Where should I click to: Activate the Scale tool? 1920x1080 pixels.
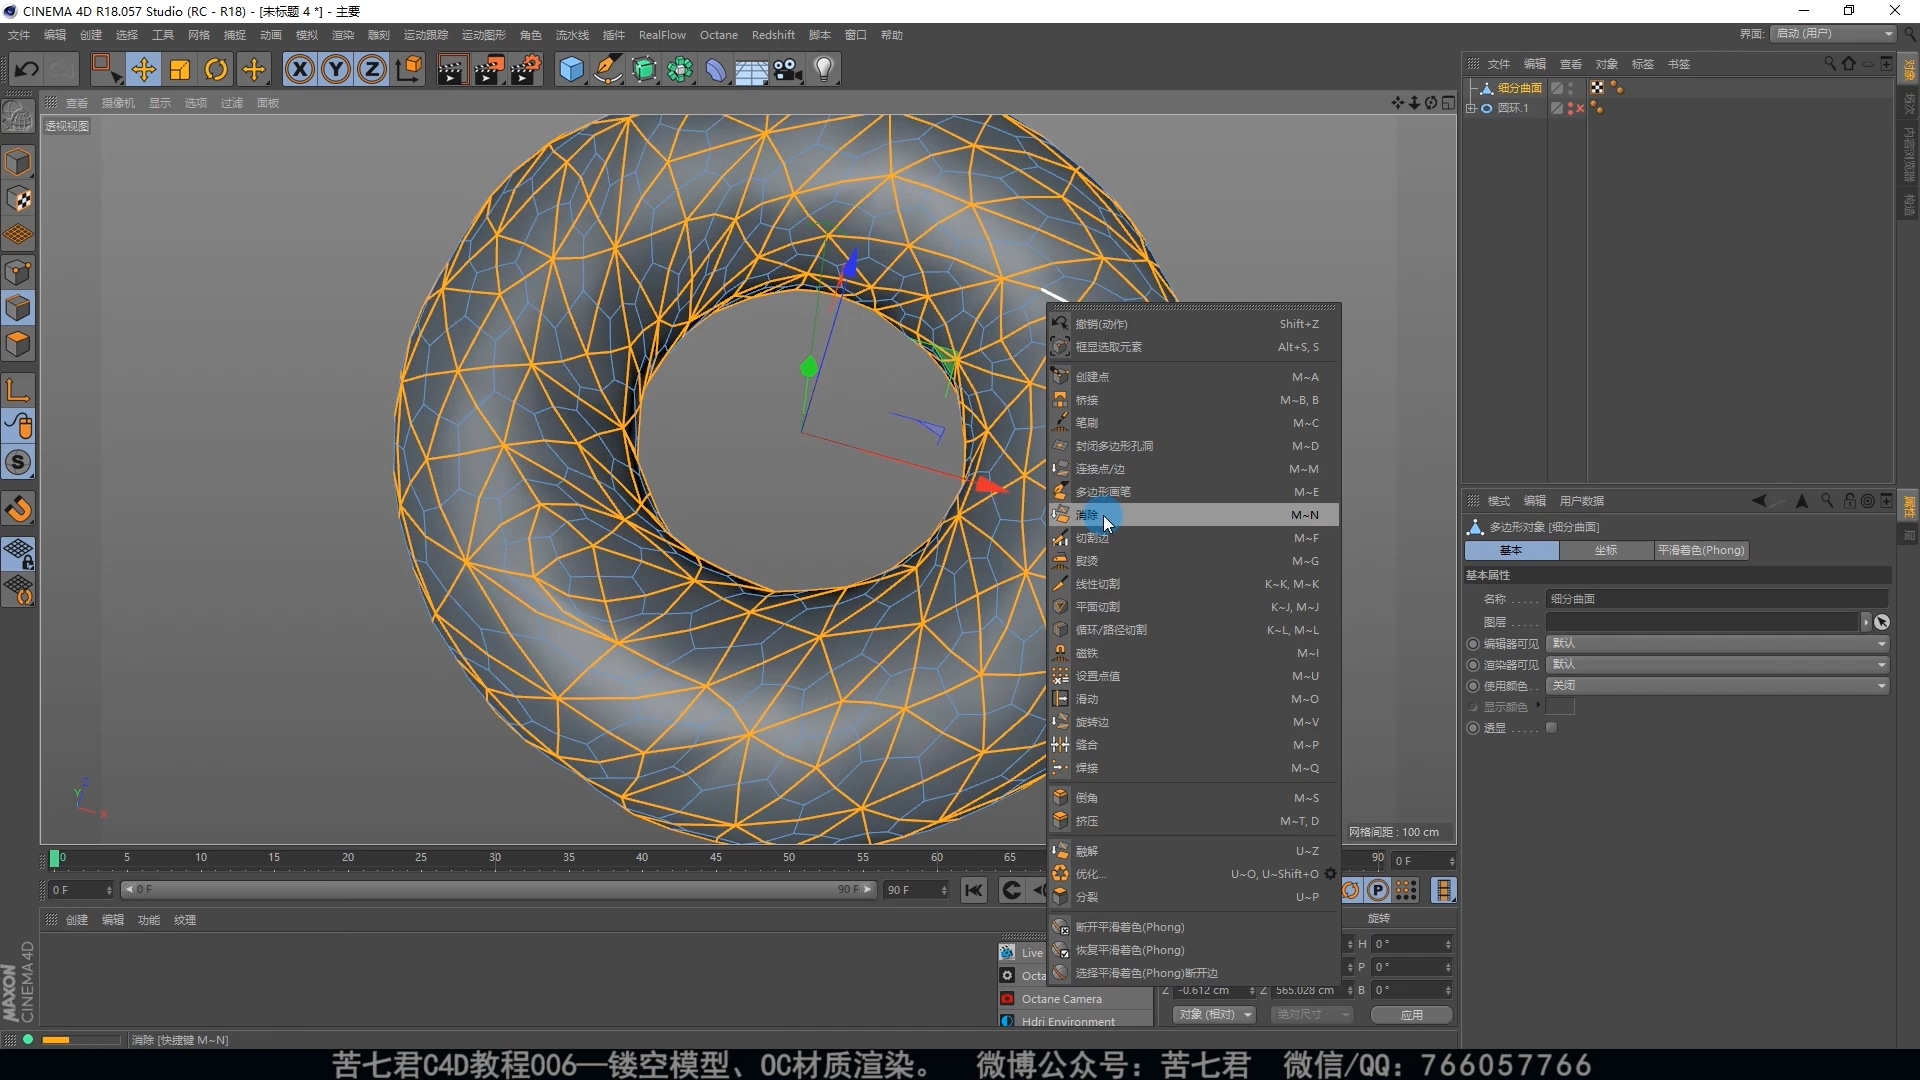coord(180,70)
